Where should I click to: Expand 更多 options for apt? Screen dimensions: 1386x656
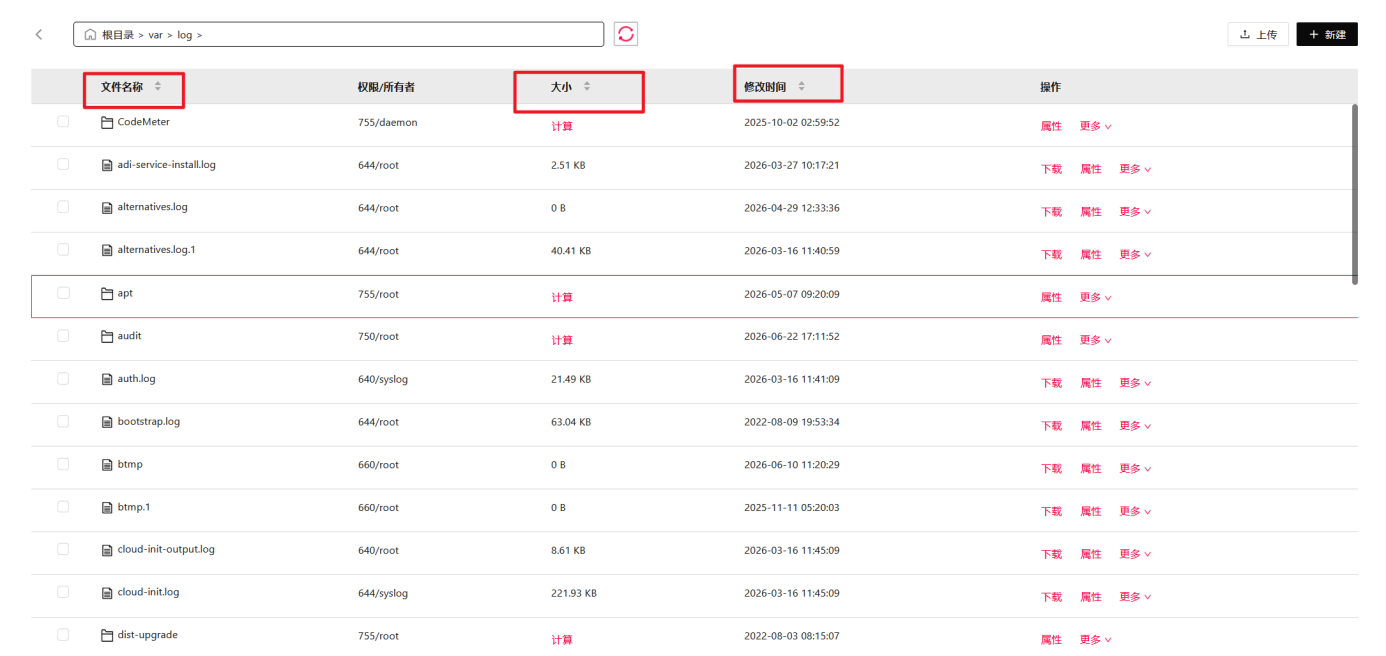(1095, 298)
